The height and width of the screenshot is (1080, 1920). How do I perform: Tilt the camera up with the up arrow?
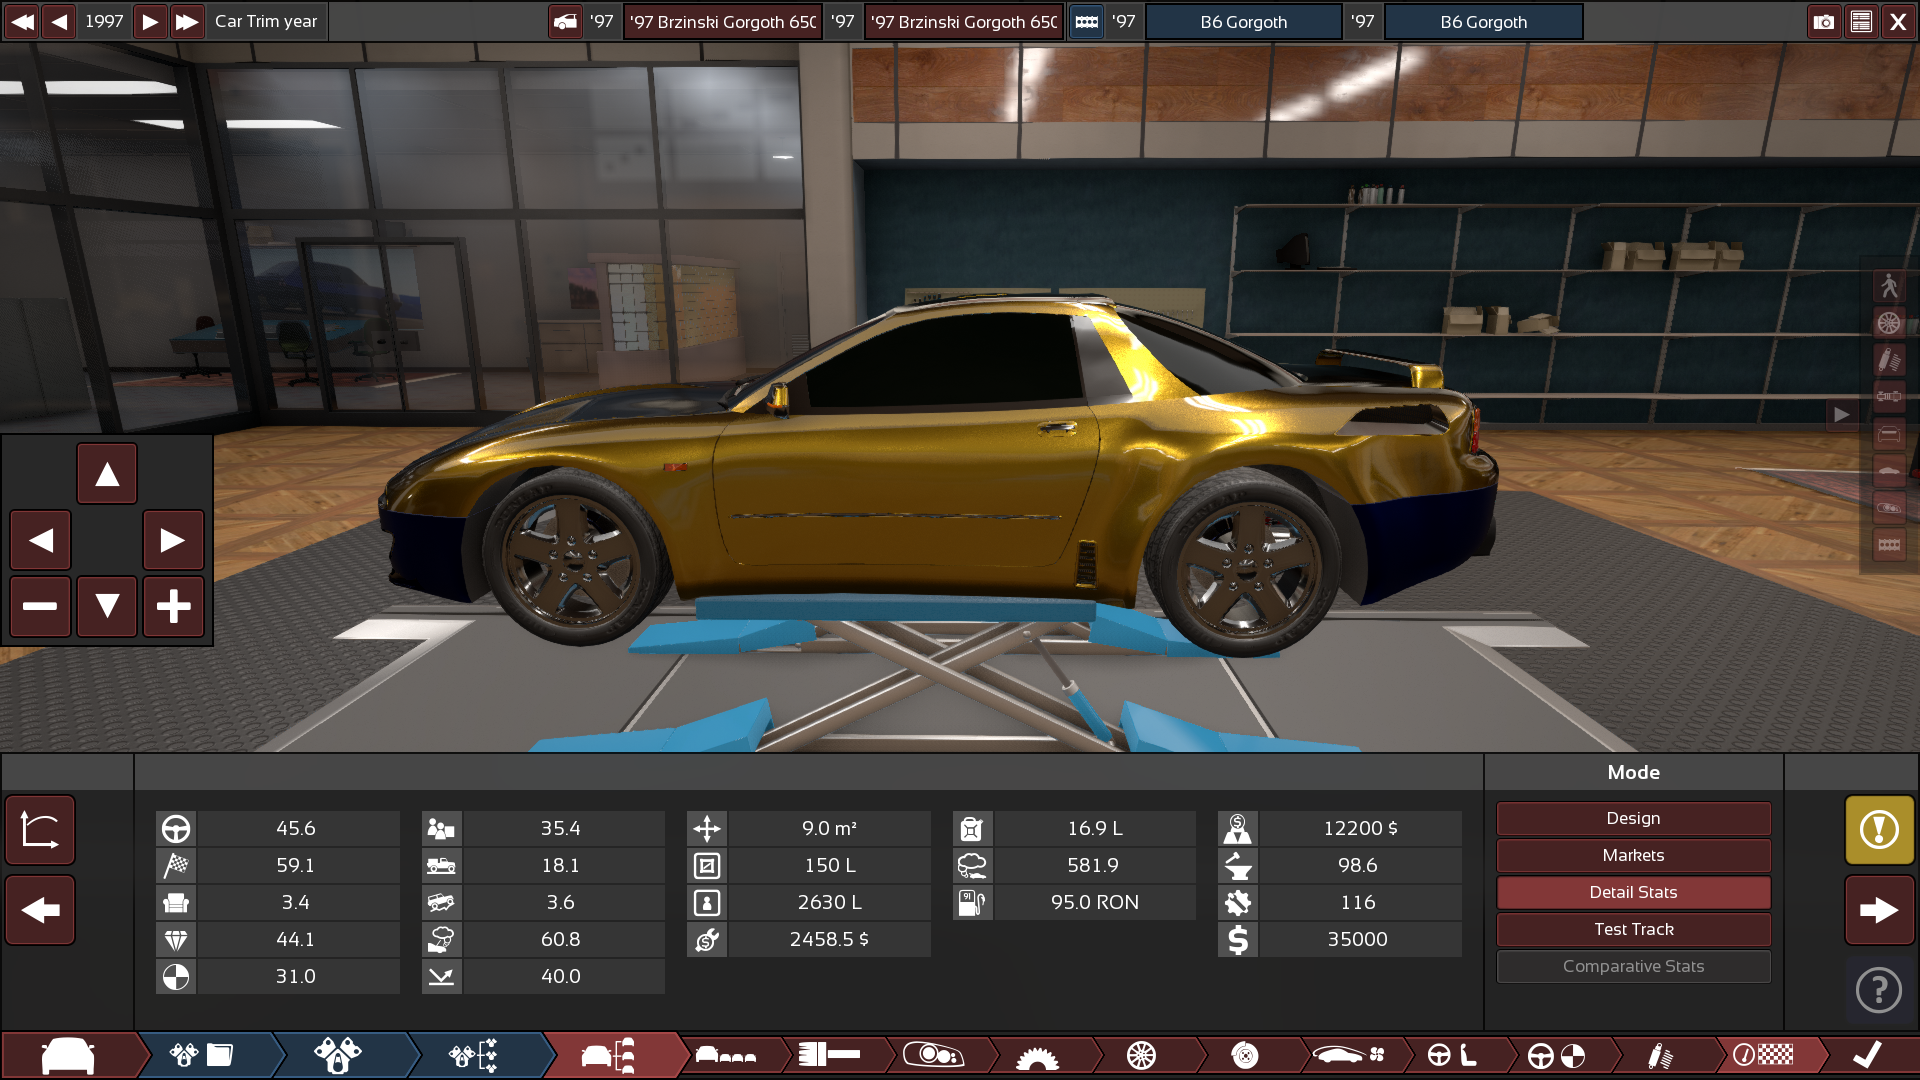[x=107, y=474]
